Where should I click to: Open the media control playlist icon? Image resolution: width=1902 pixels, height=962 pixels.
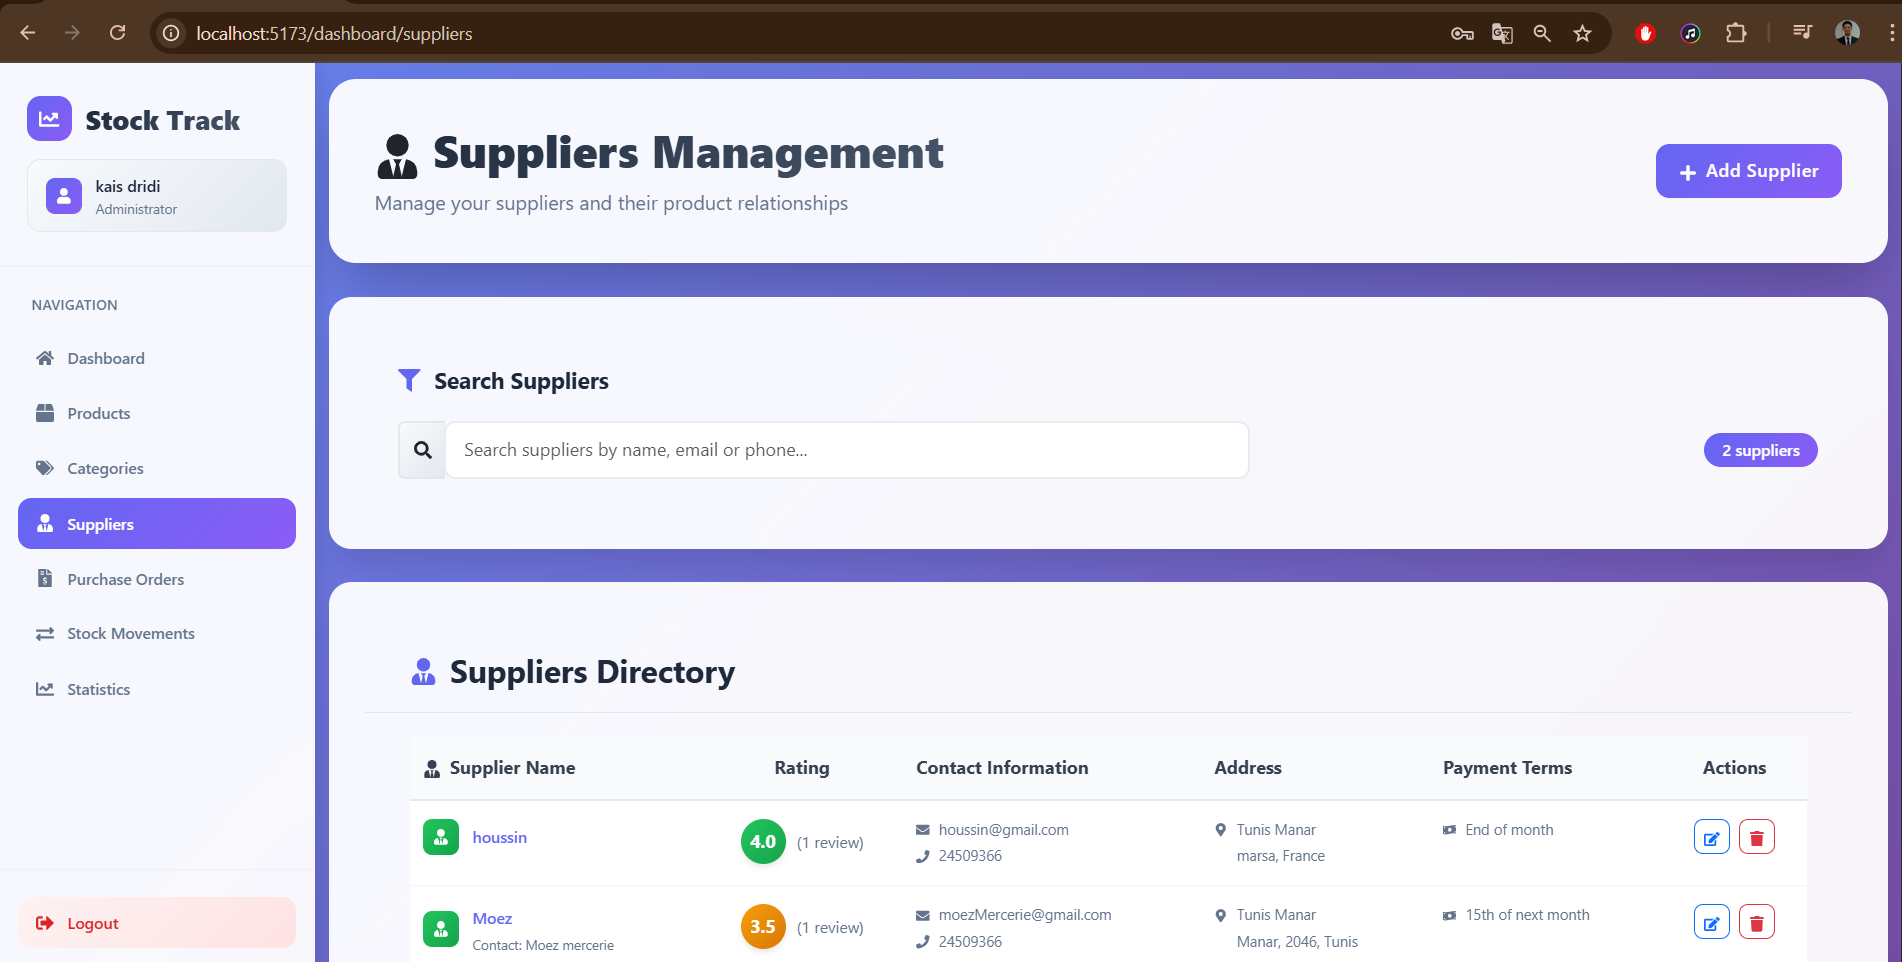pos(1803,33)
